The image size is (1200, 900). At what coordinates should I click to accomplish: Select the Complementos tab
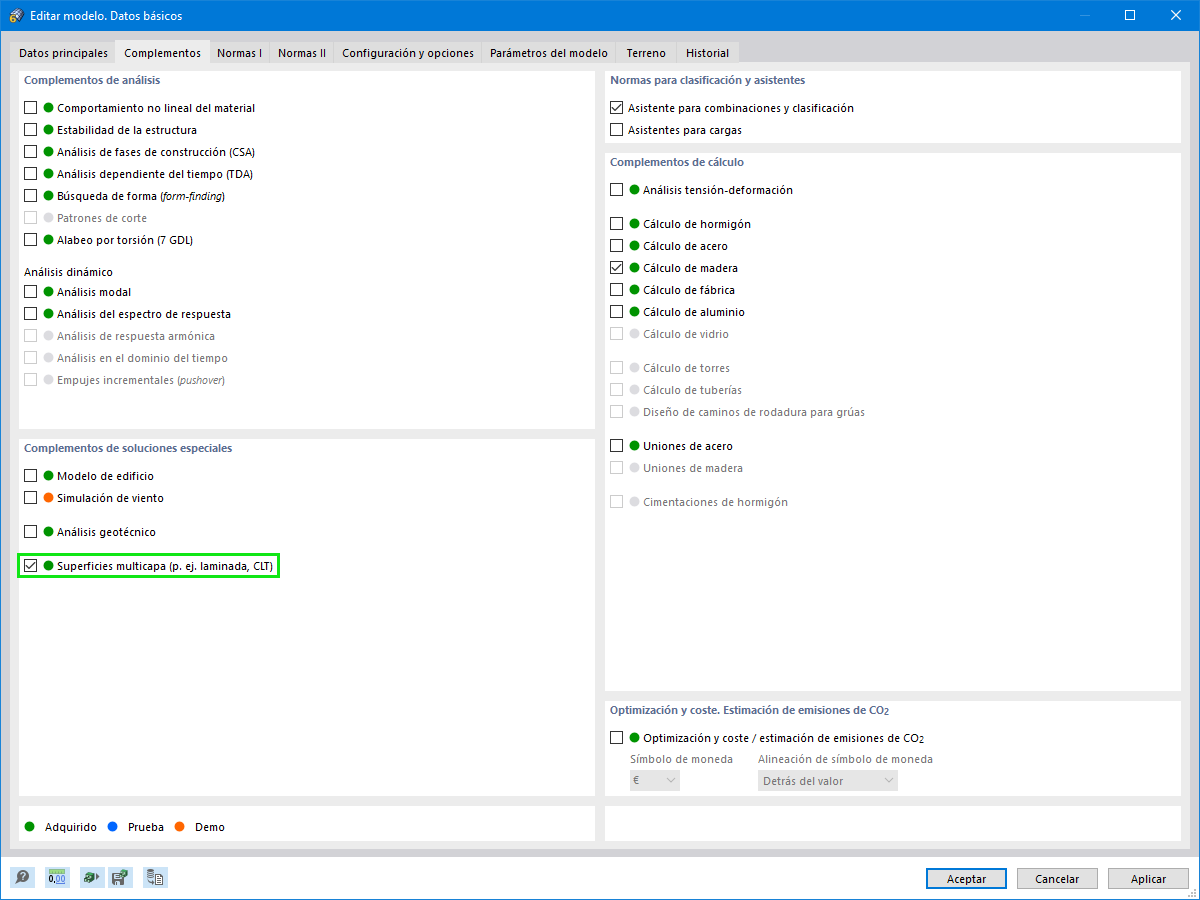click(x=162, y=53)
